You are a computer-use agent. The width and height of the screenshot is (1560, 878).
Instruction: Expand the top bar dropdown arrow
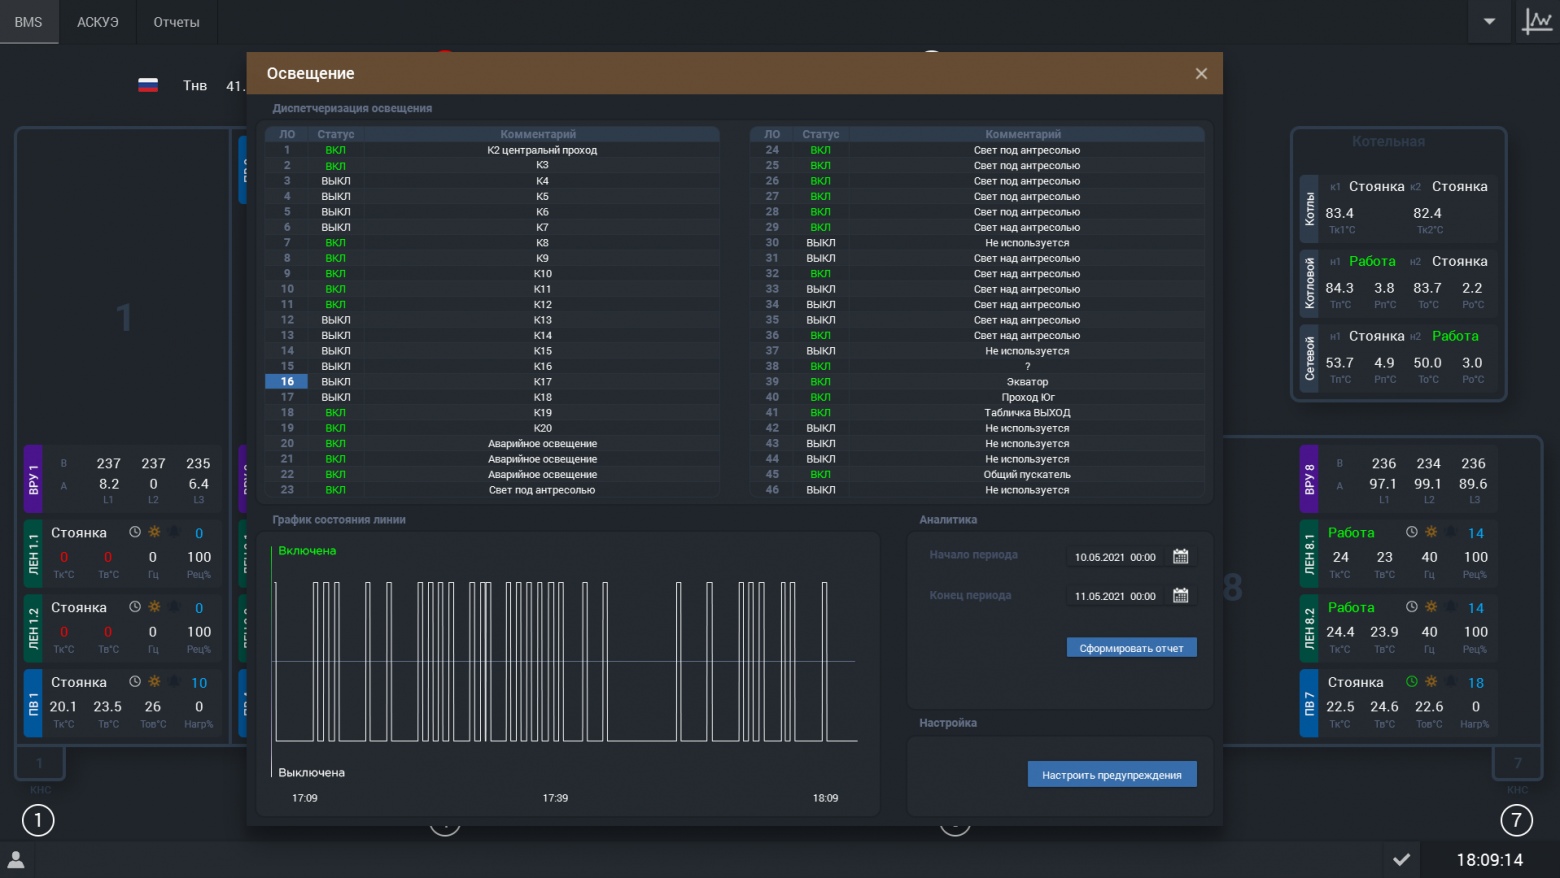coord(1489,21)
